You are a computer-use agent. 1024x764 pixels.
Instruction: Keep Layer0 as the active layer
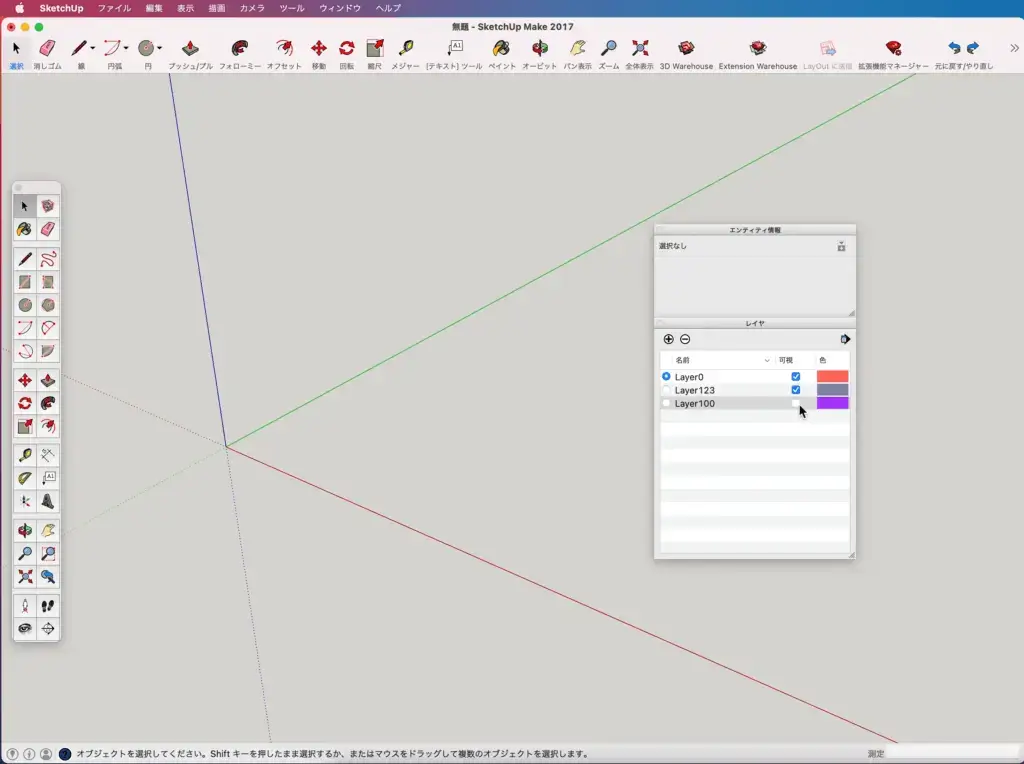tap(666, 377)
